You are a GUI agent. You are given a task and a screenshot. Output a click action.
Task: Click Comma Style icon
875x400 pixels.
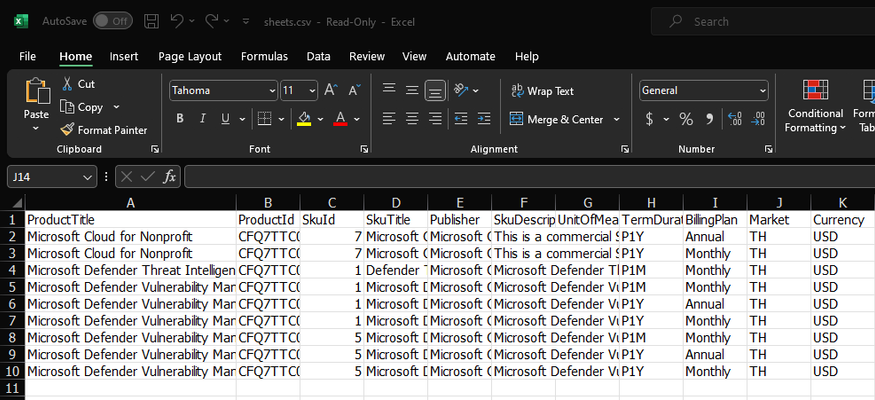pyautogui.click(x=710, y=119)
